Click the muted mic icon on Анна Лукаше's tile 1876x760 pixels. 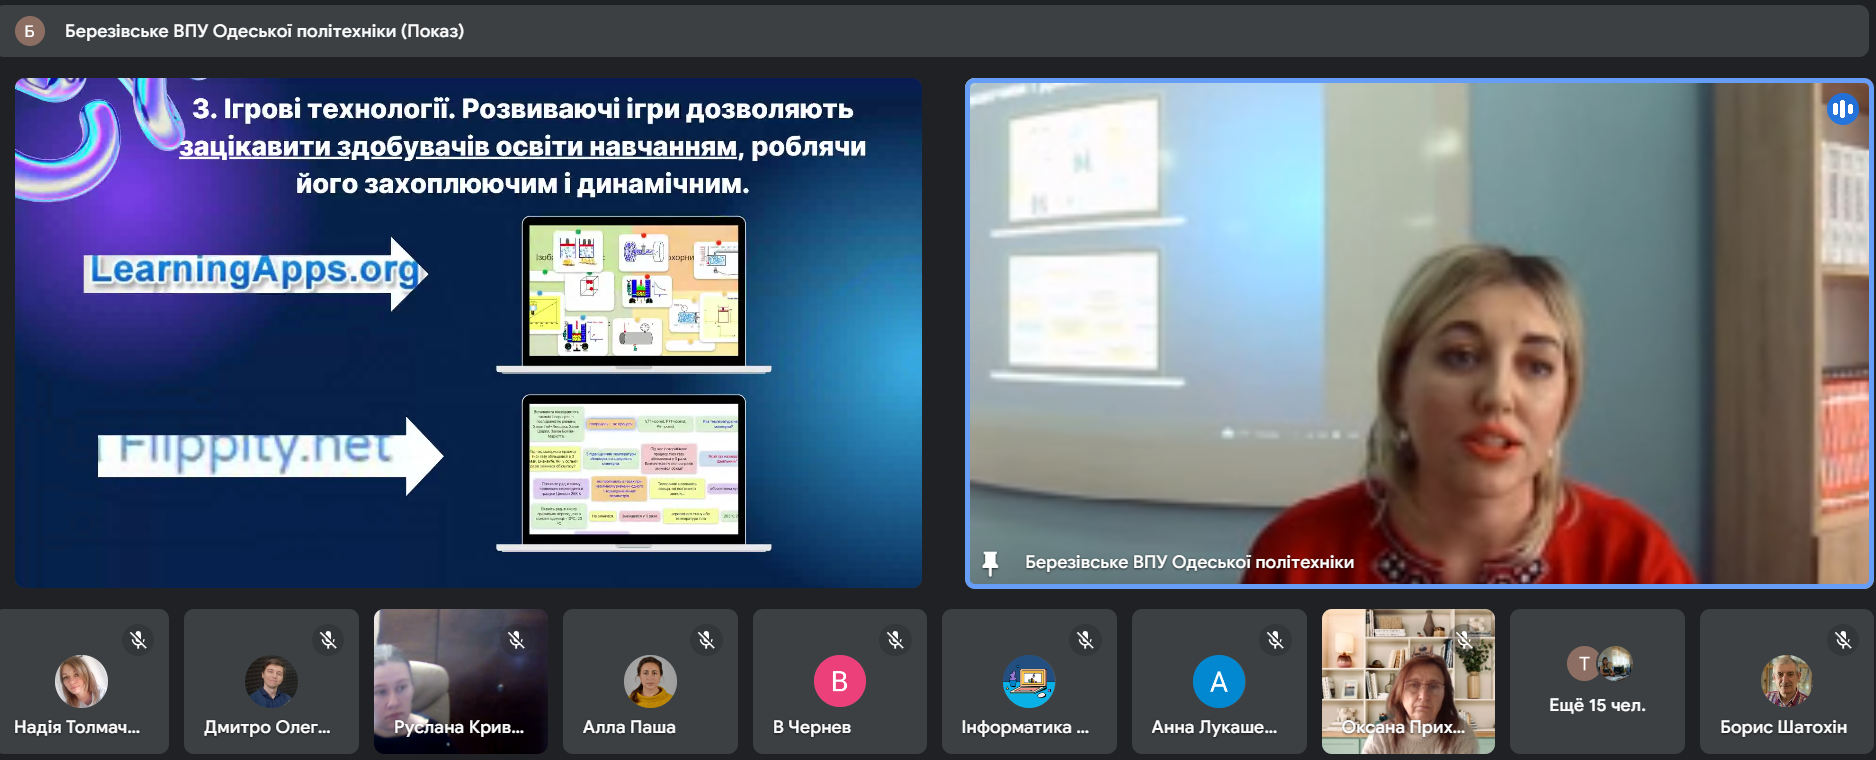pyautogui.click(x=1275, y=640)
